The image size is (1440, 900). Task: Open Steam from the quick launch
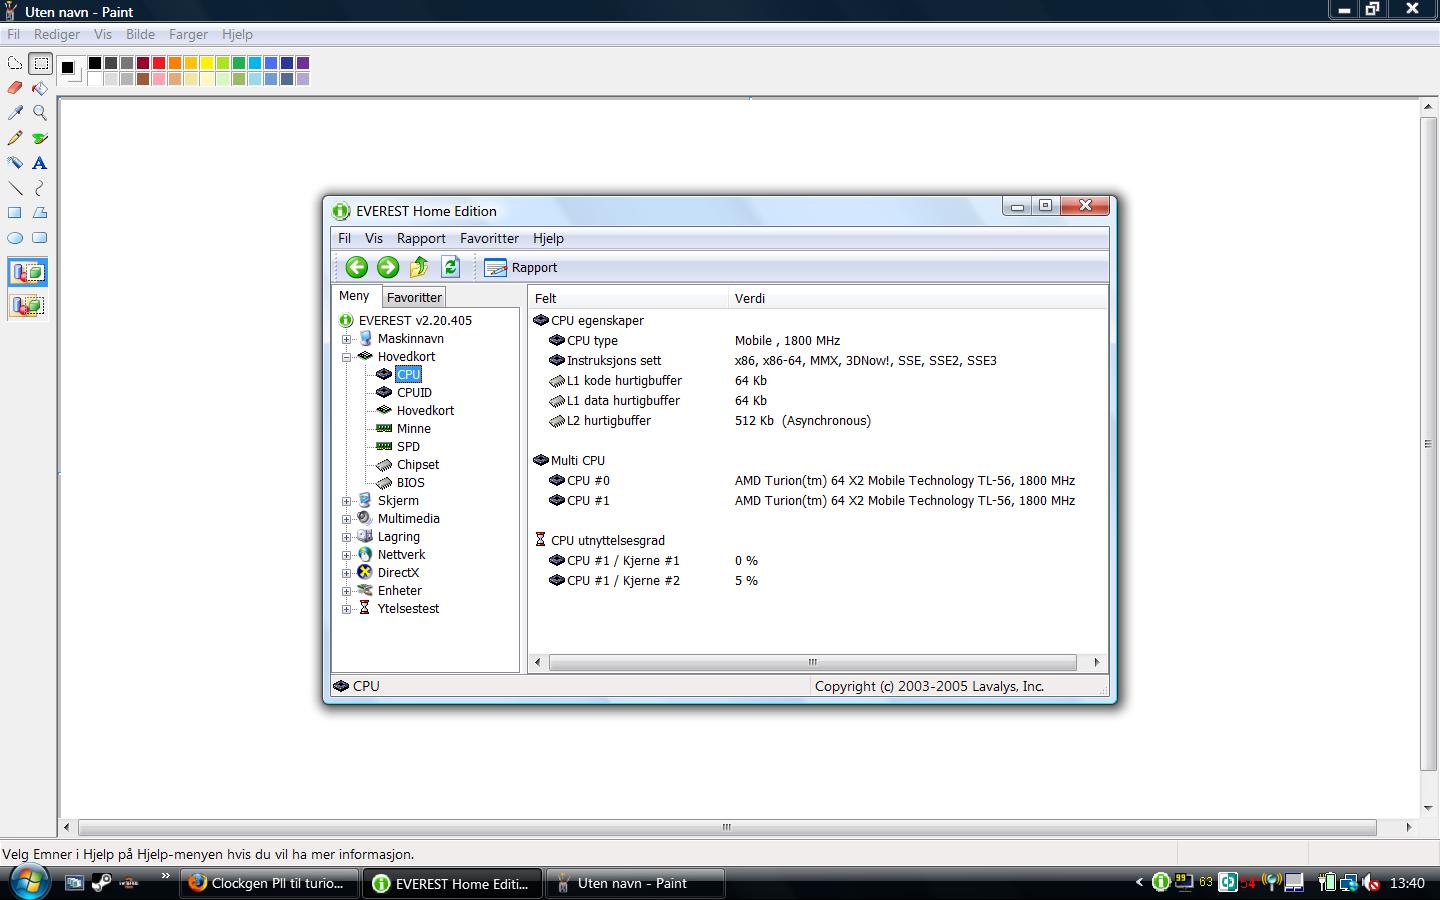click(x=101, y=882)
